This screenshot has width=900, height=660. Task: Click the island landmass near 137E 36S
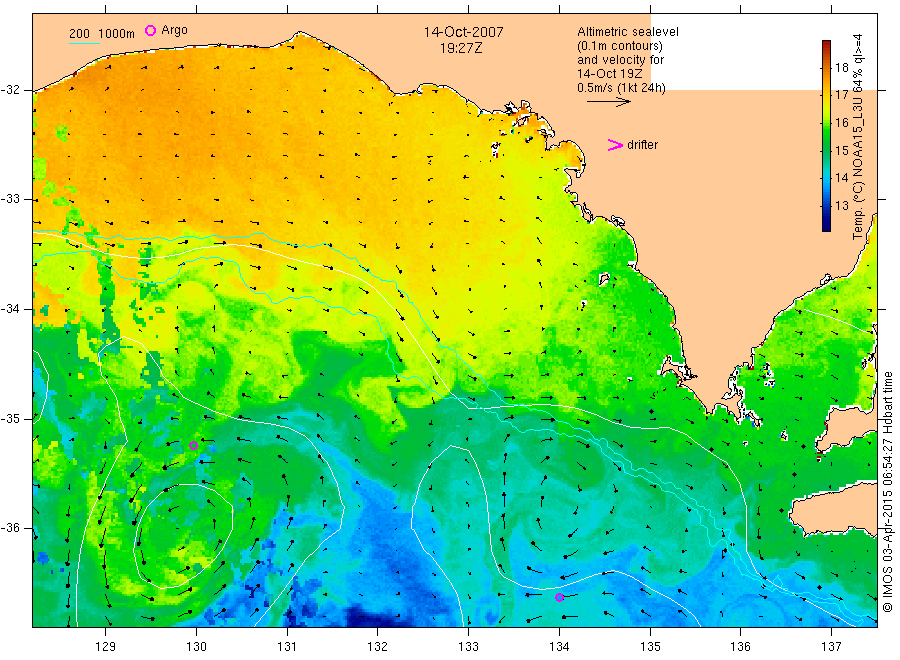(x=833, y=508)
